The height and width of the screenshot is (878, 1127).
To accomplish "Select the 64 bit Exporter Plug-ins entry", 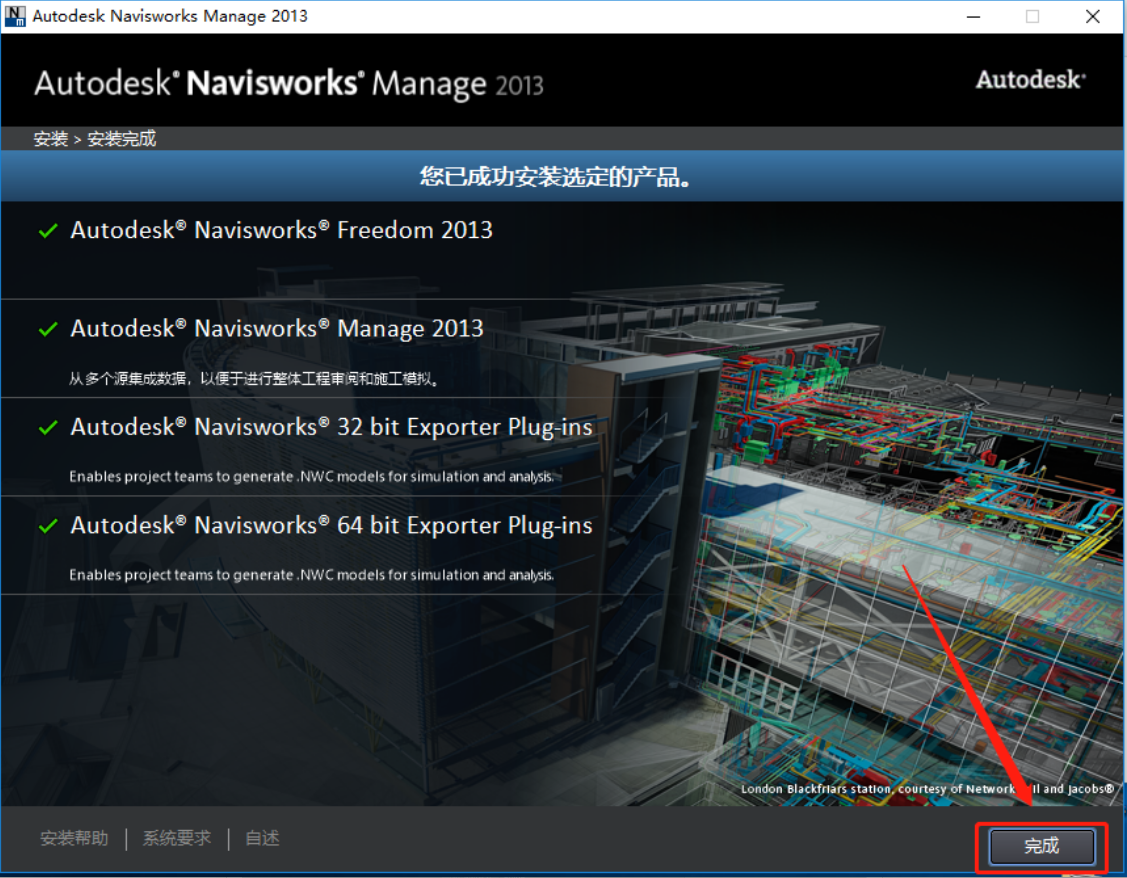I will pos(331,525).
